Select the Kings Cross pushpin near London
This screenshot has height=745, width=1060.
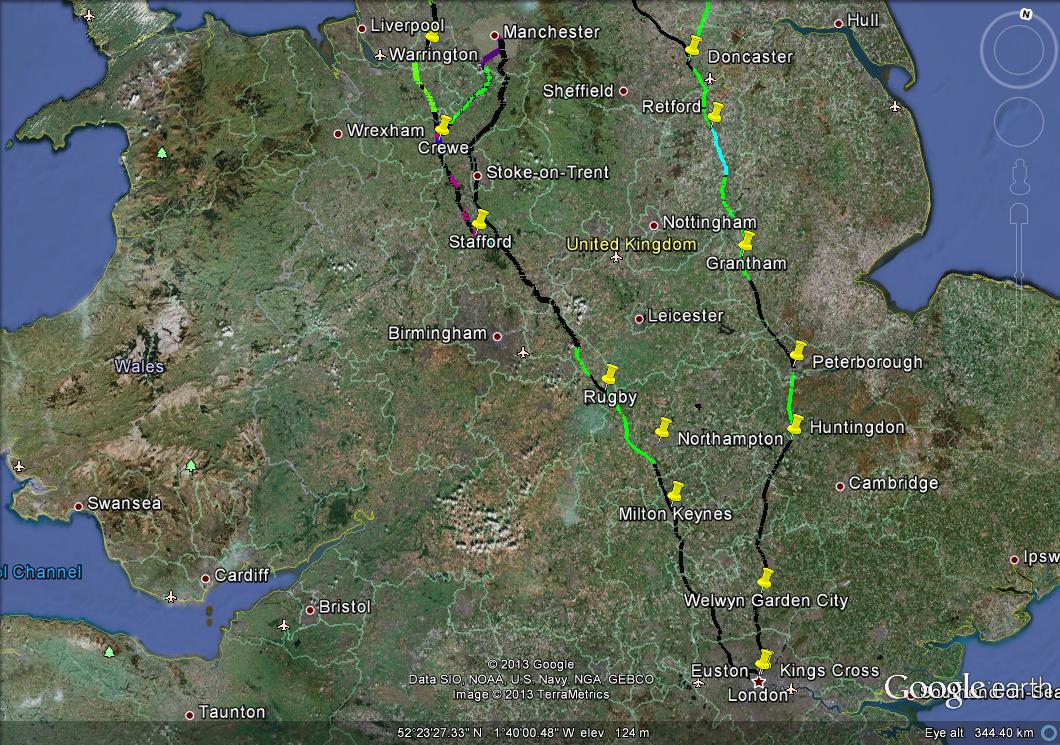coord(765,660)
